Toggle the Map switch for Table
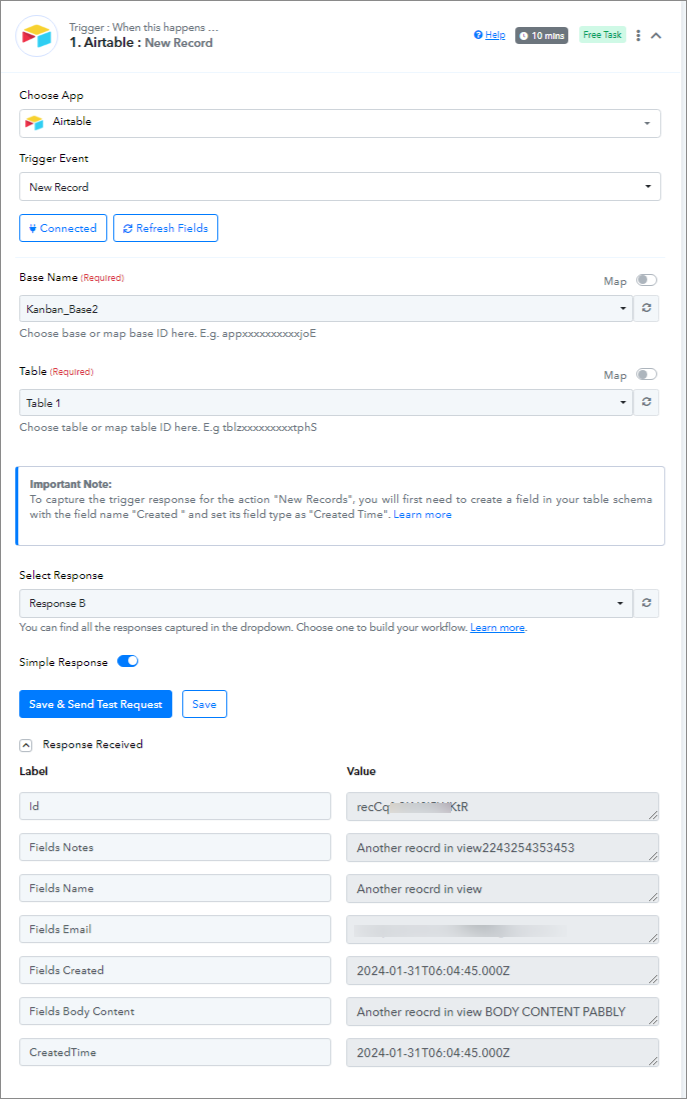 pos(646,375)
